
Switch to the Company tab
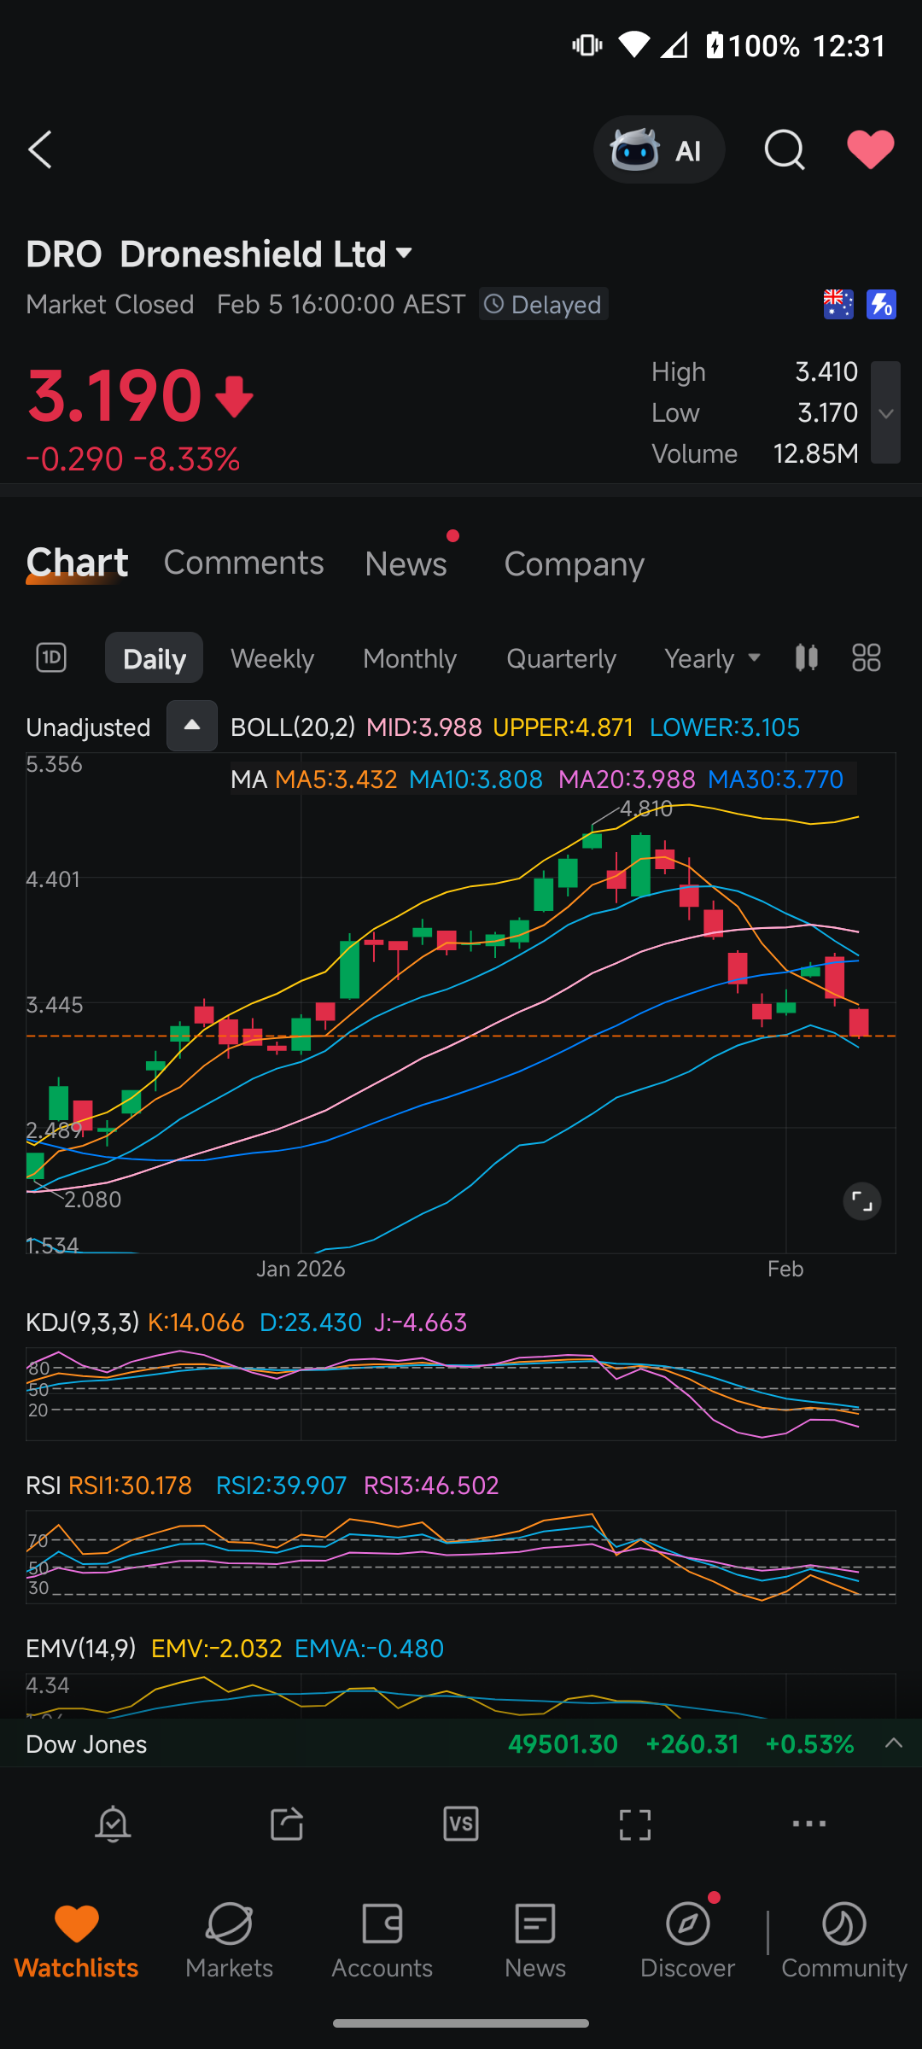click(x=574, y=564)
